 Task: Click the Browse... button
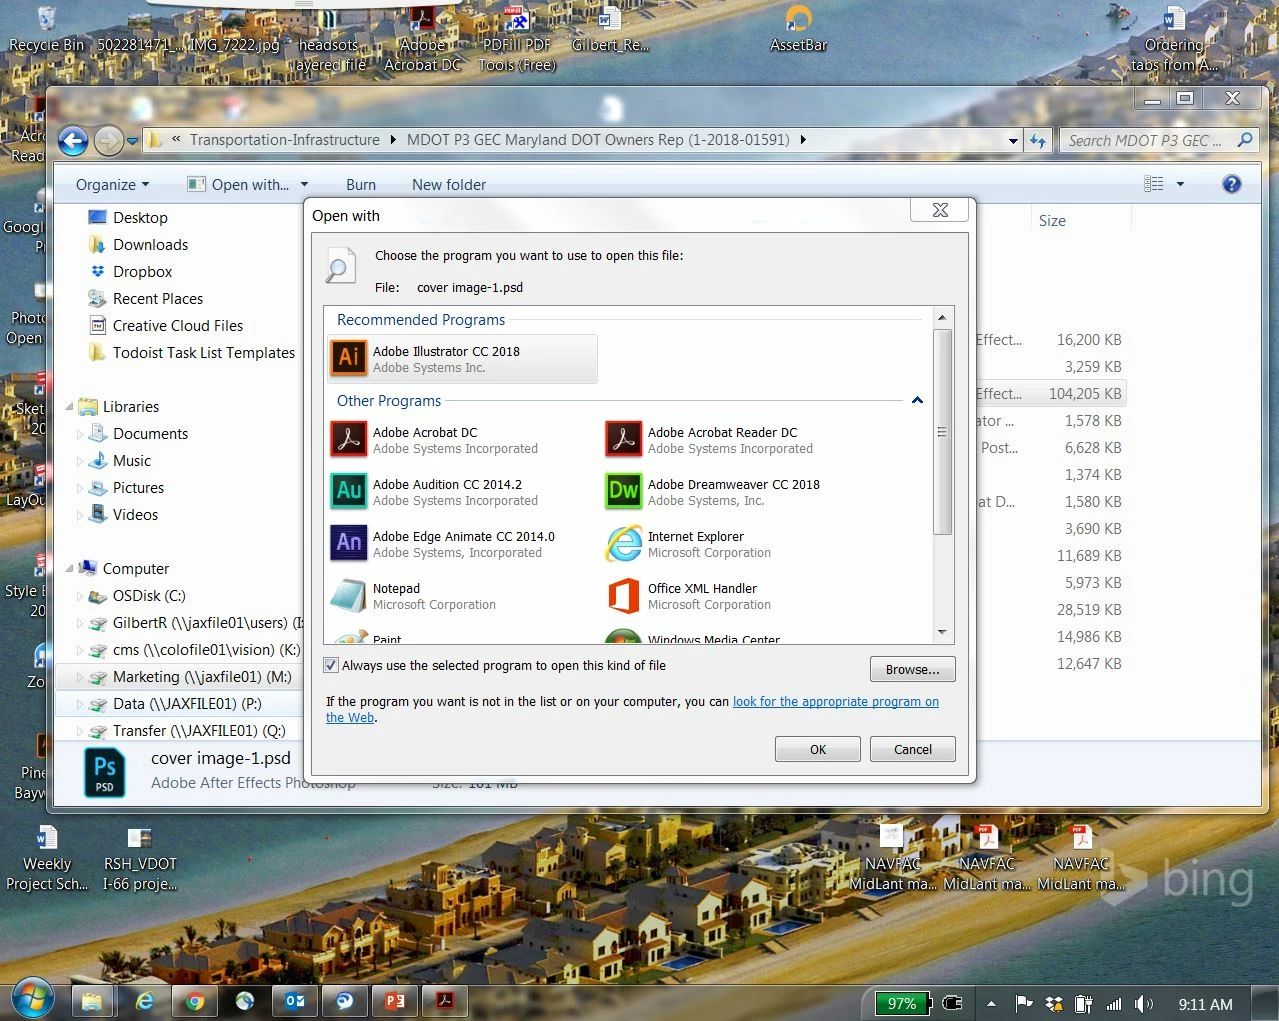913,669
